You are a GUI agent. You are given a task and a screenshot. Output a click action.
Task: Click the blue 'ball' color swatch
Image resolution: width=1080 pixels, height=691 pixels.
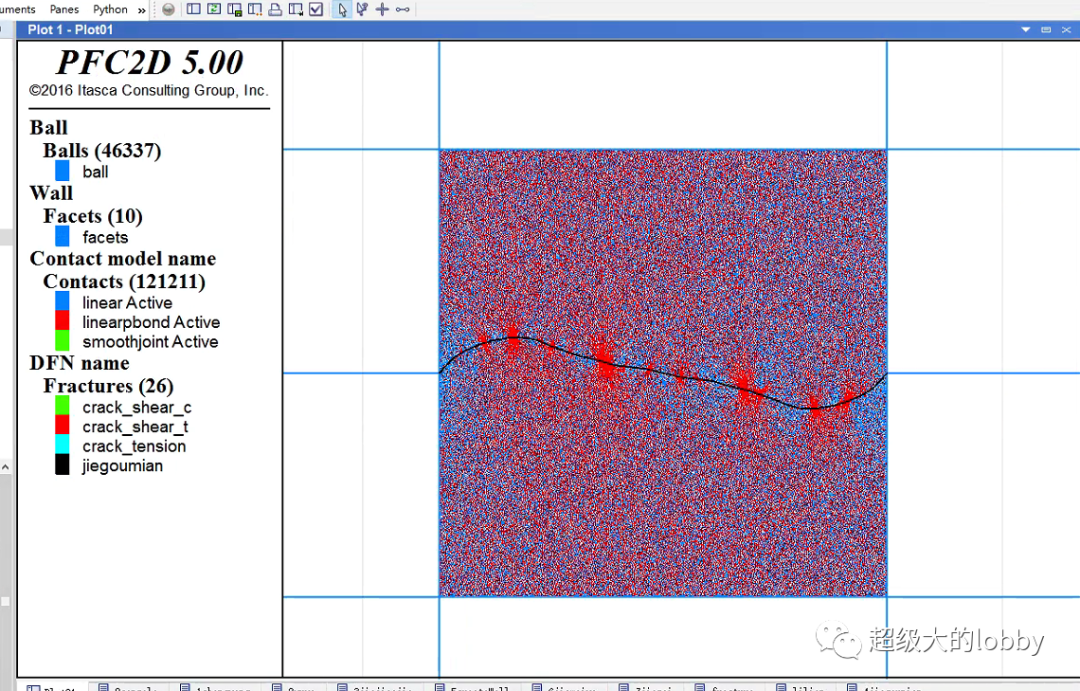(62, 171)
